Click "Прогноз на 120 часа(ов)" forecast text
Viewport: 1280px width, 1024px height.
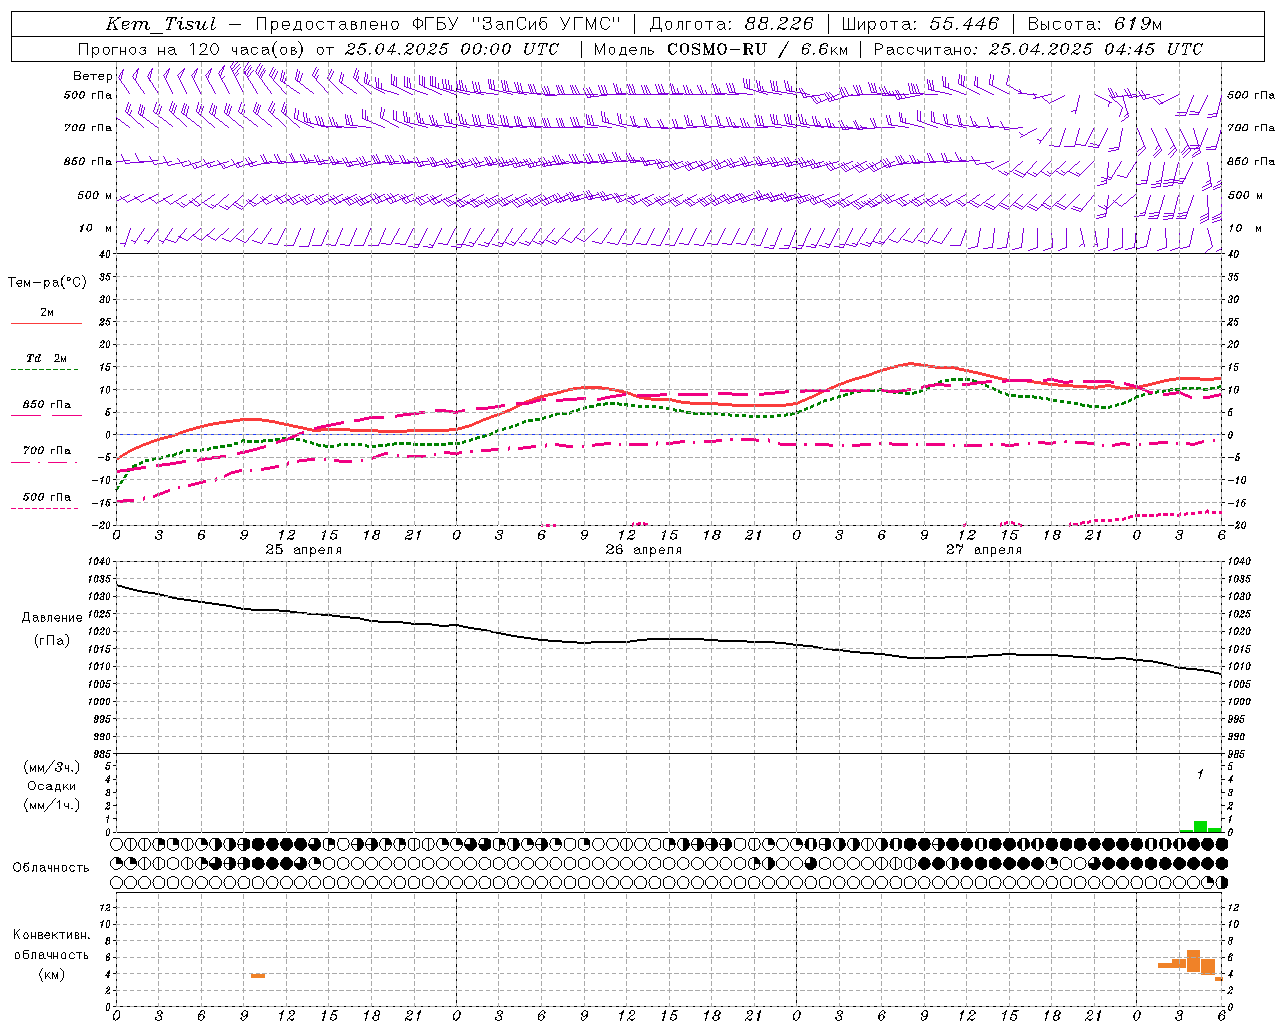point(192,49)
